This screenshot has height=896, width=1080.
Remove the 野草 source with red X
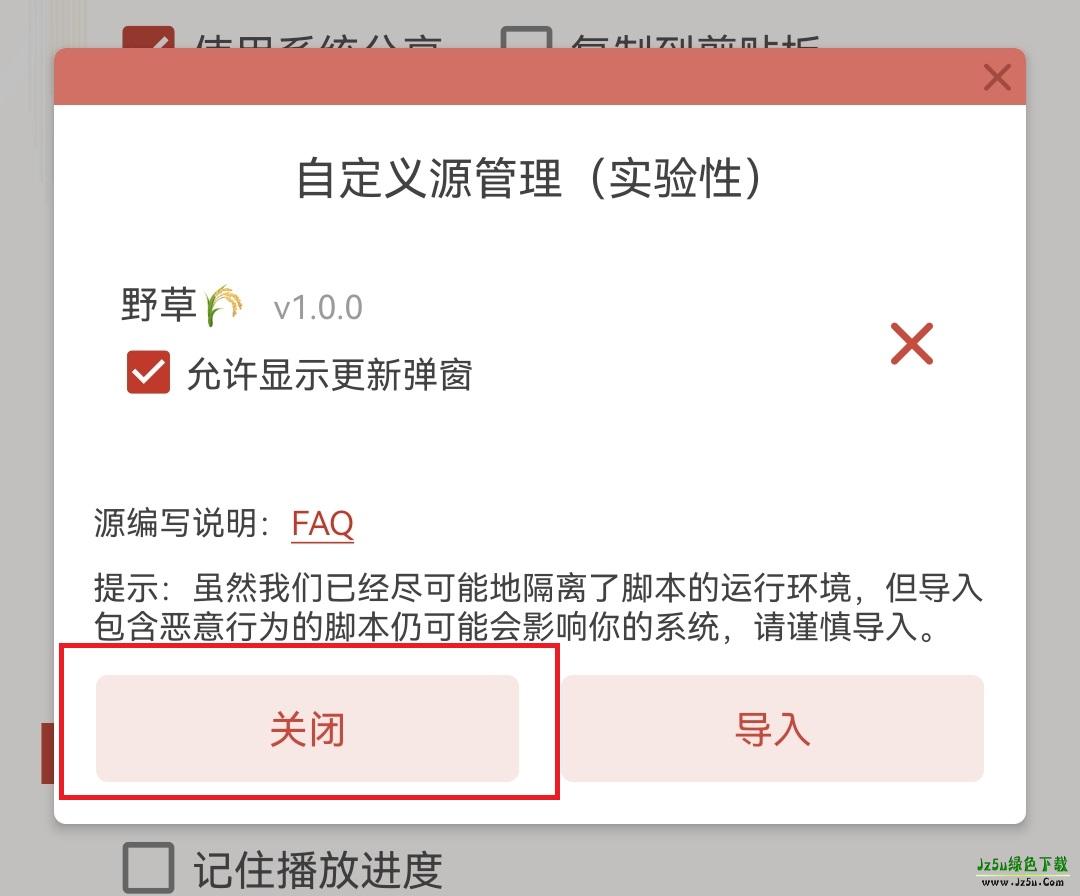911,343
